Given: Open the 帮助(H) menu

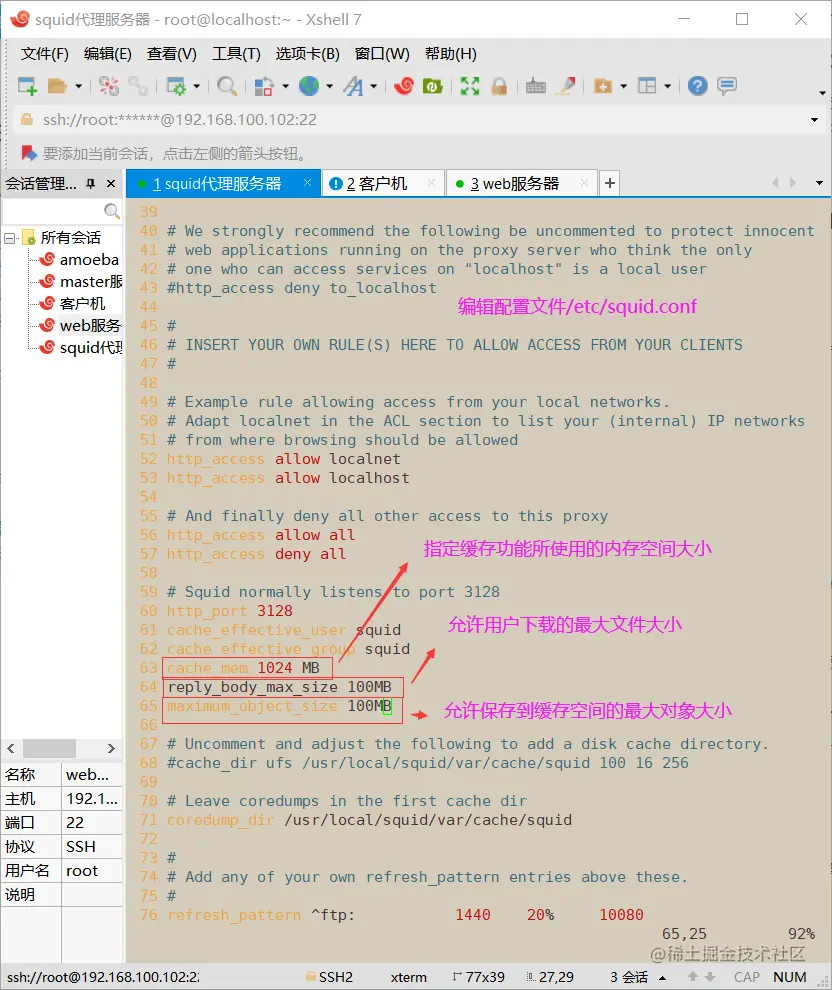Looking at the screenshot, I should 451,54.
